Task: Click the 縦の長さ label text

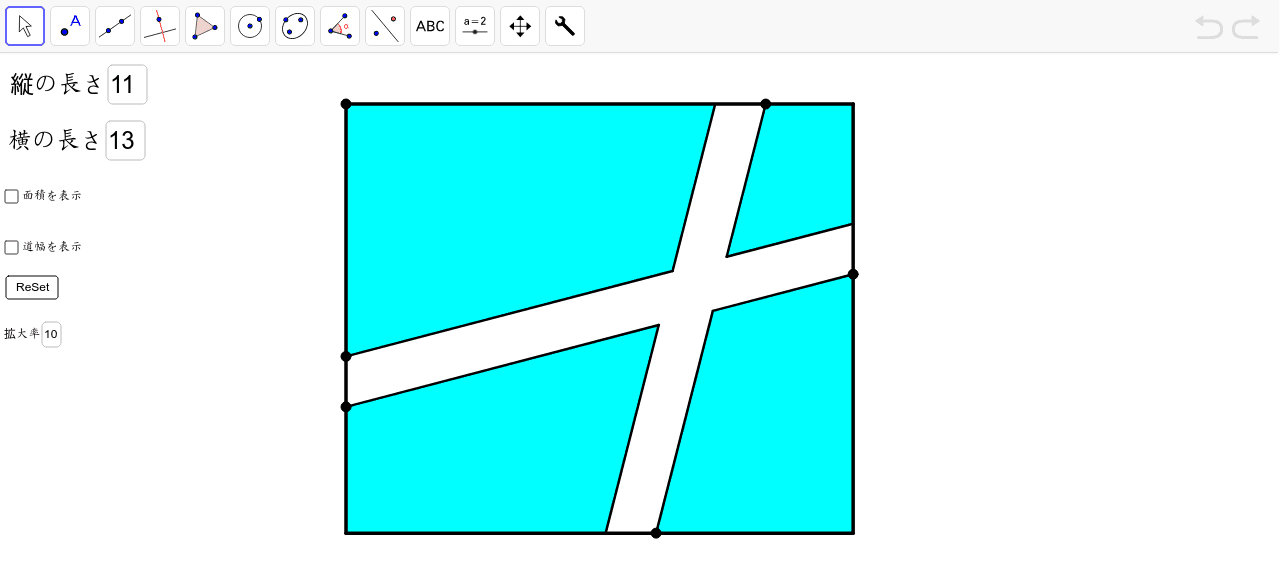Action: (57, 84)
